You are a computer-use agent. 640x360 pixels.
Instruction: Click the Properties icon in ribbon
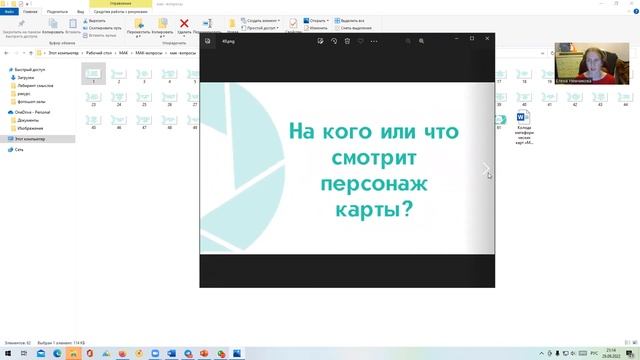coord(293,23)
